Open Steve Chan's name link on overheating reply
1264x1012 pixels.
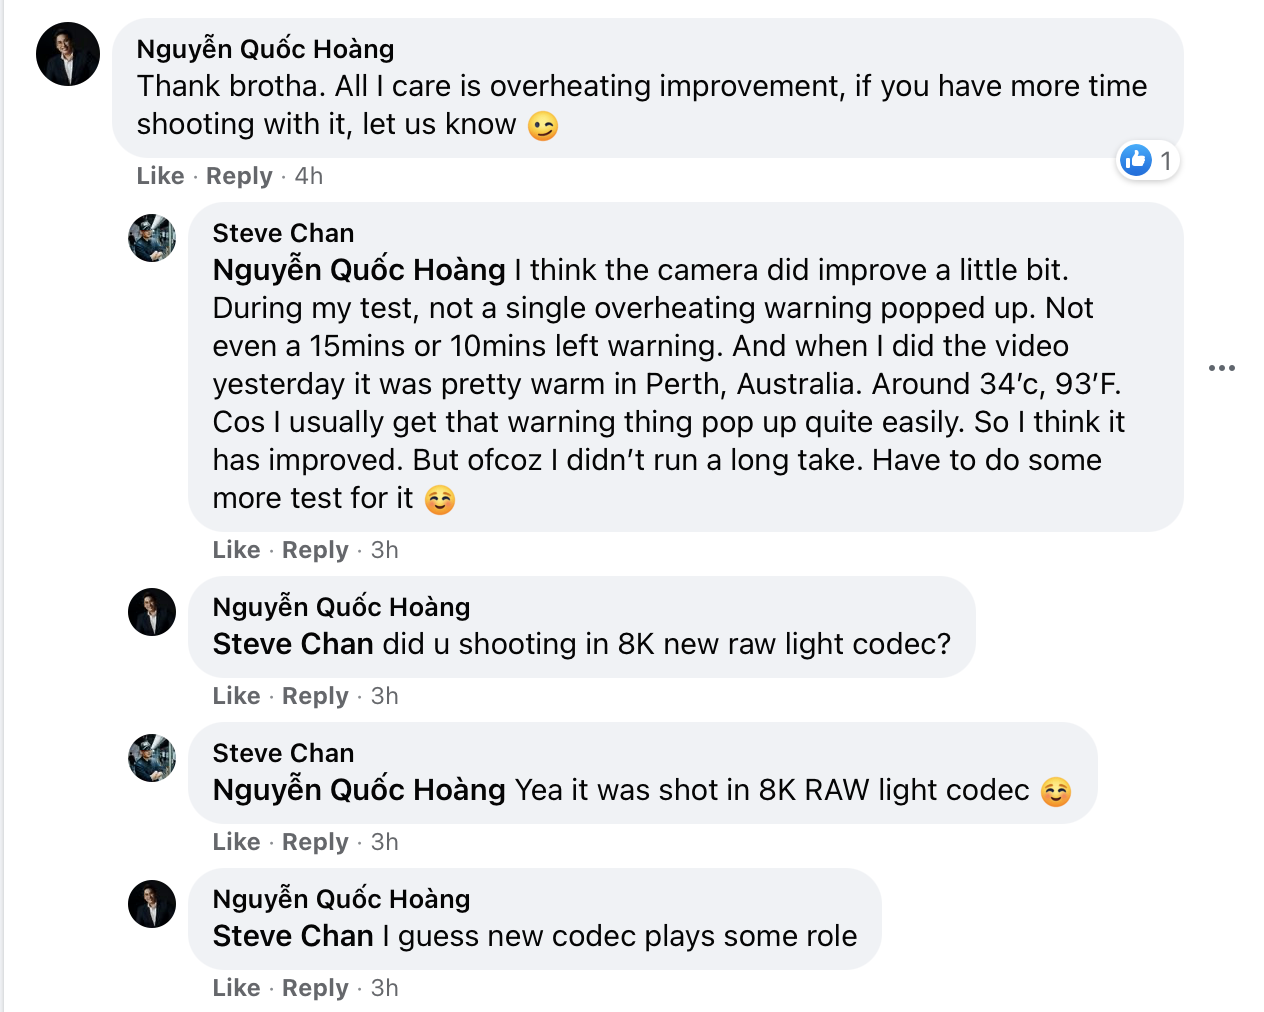point(283,233)
